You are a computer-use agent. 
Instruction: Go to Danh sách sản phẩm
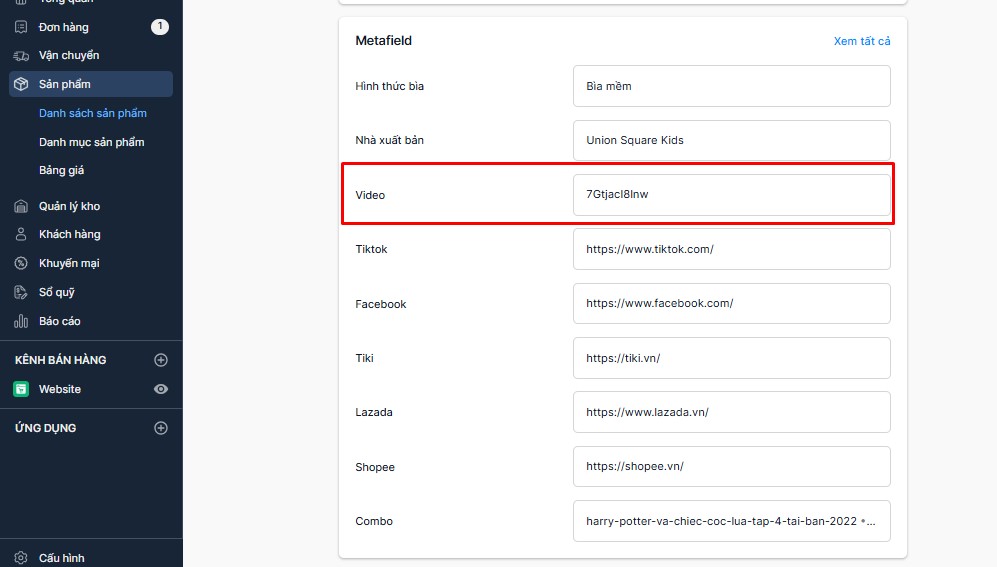(93, 113)
